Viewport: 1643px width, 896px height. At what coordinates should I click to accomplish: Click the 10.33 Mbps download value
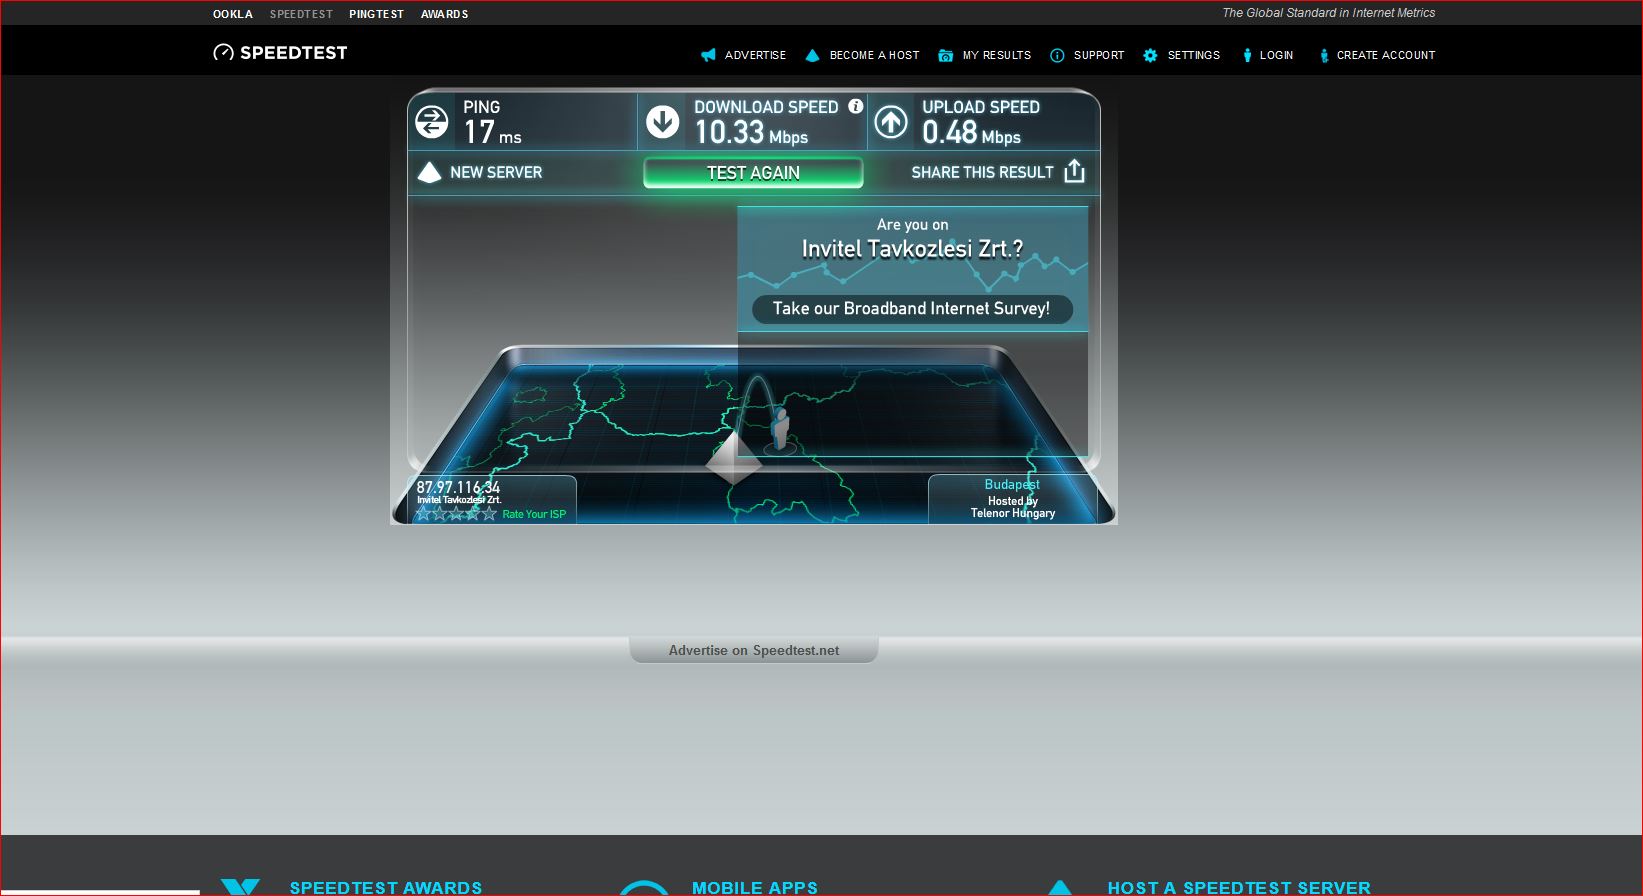(x=751, y=132)
